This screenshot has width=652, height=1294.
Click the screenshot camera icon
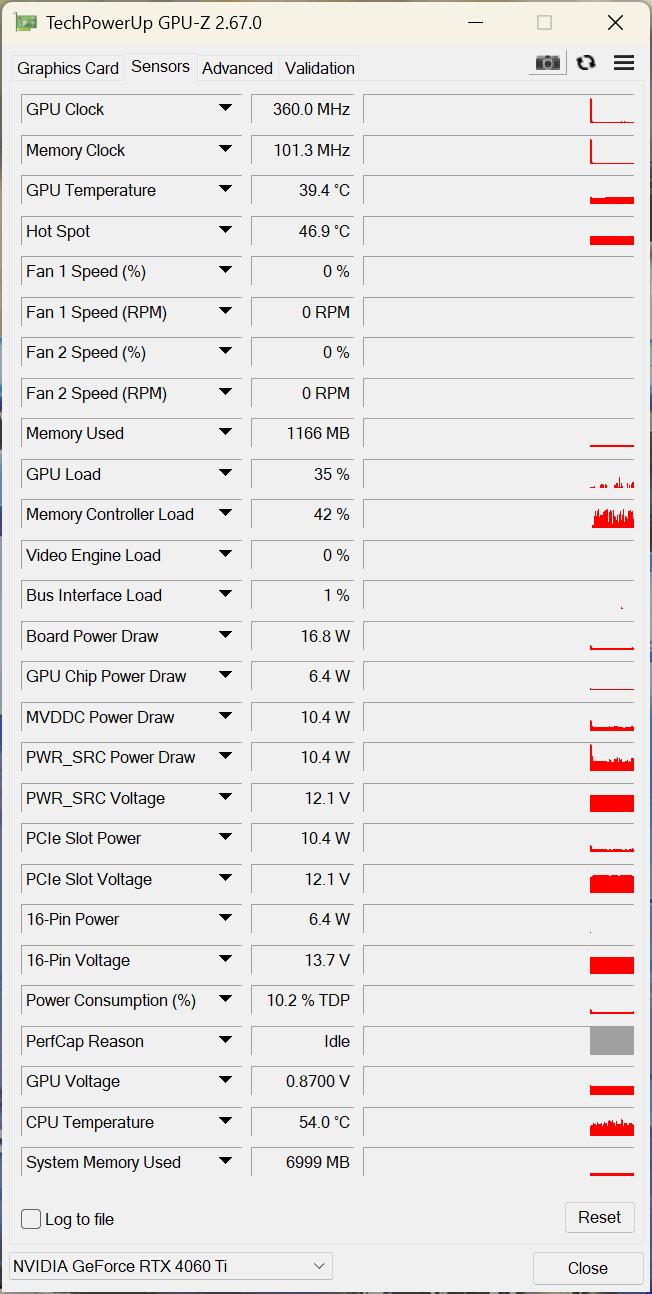coord(548,63)
